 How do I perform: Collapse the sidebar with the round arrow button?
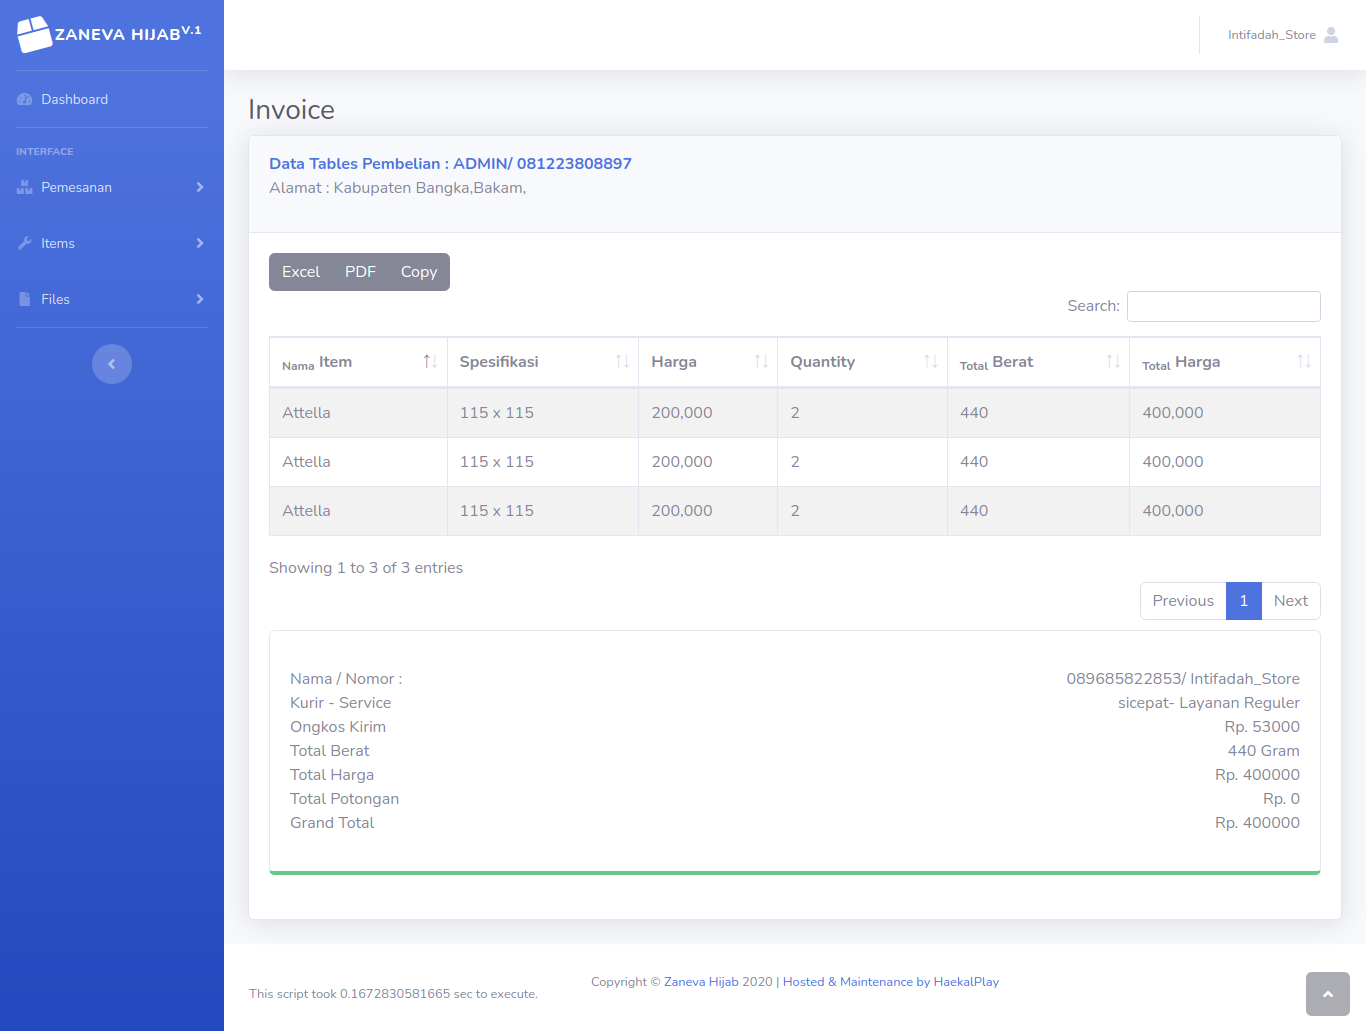click(112, 364)
